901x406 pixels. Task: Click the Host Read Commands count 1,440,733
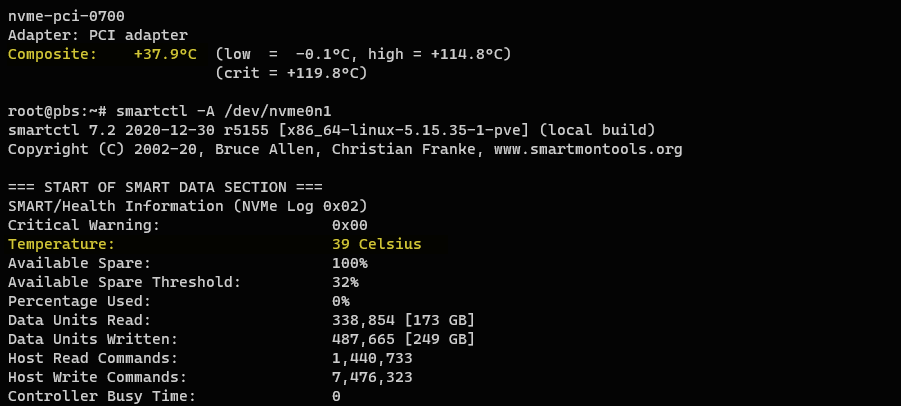coord(372,358)
